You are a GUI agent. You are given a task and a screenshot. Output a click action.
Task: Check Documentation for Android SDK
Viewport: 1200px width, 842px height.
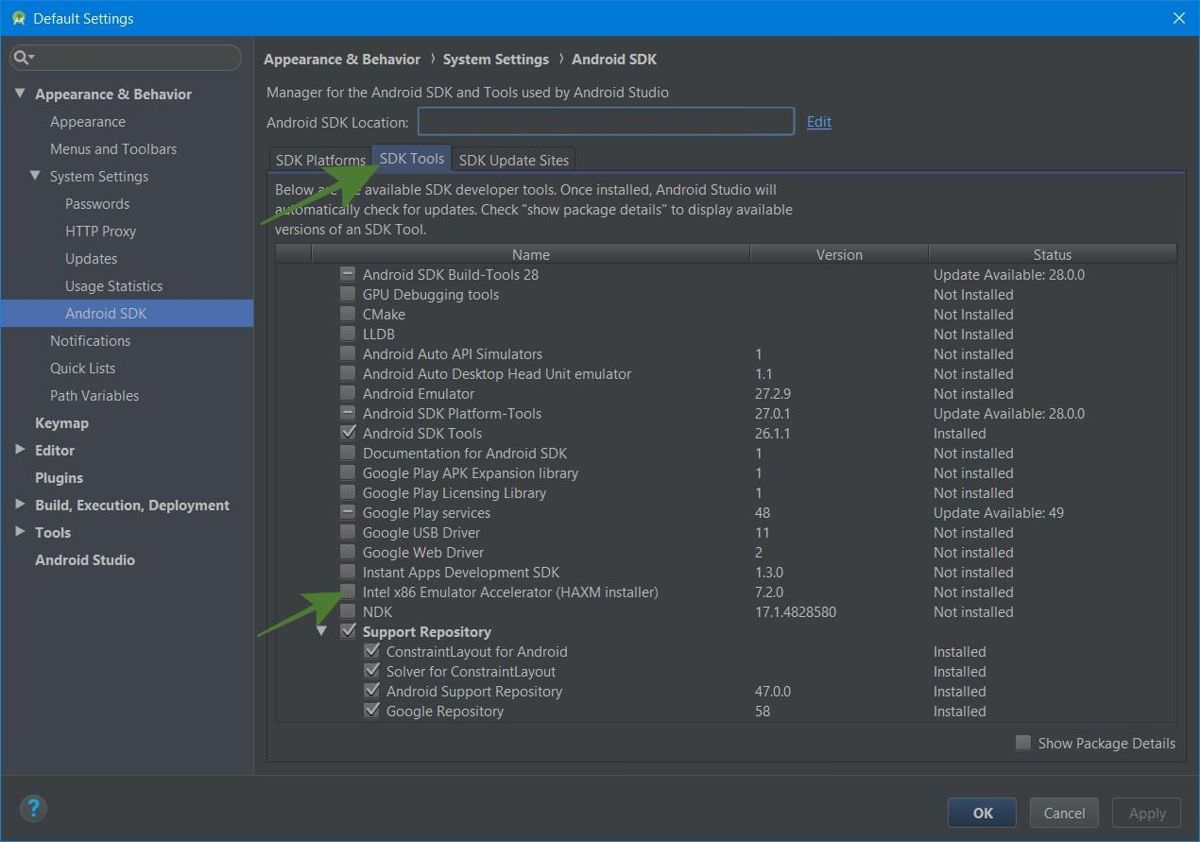pyautogui.click(x=348, y=453)
